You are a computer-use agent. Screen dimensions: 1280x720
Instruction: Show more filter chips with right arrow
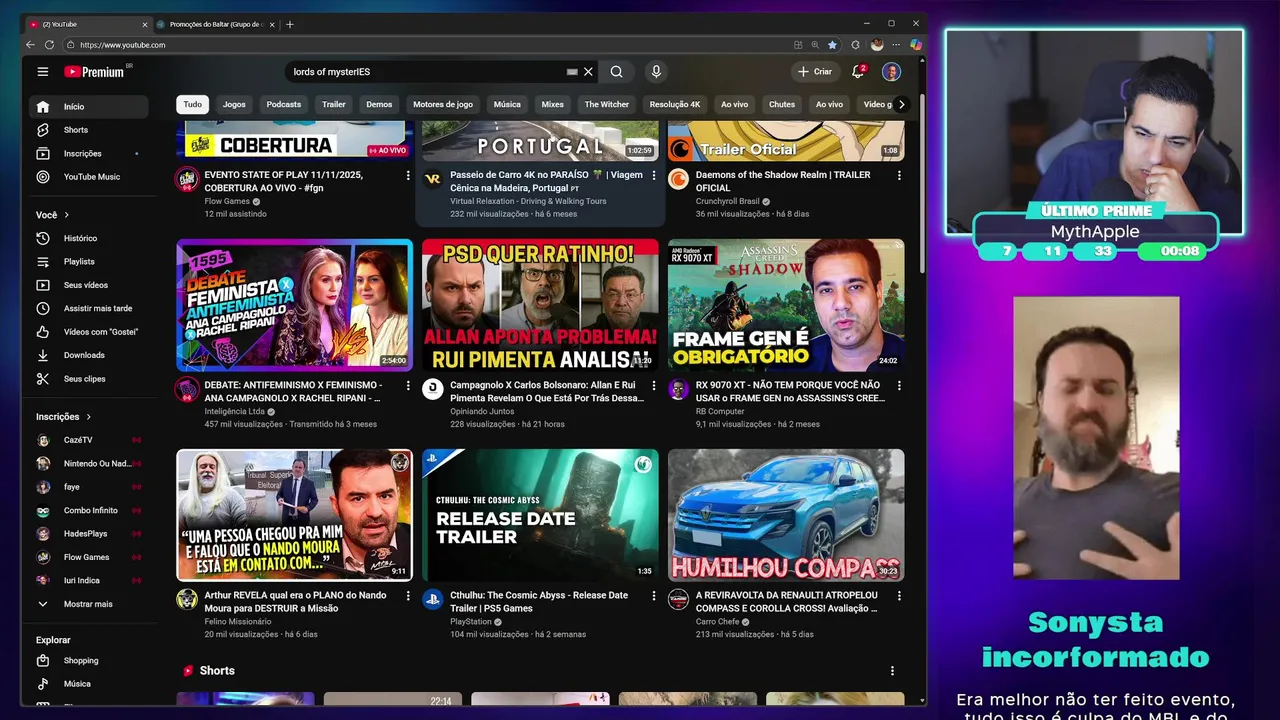click(x=901, y=104)
